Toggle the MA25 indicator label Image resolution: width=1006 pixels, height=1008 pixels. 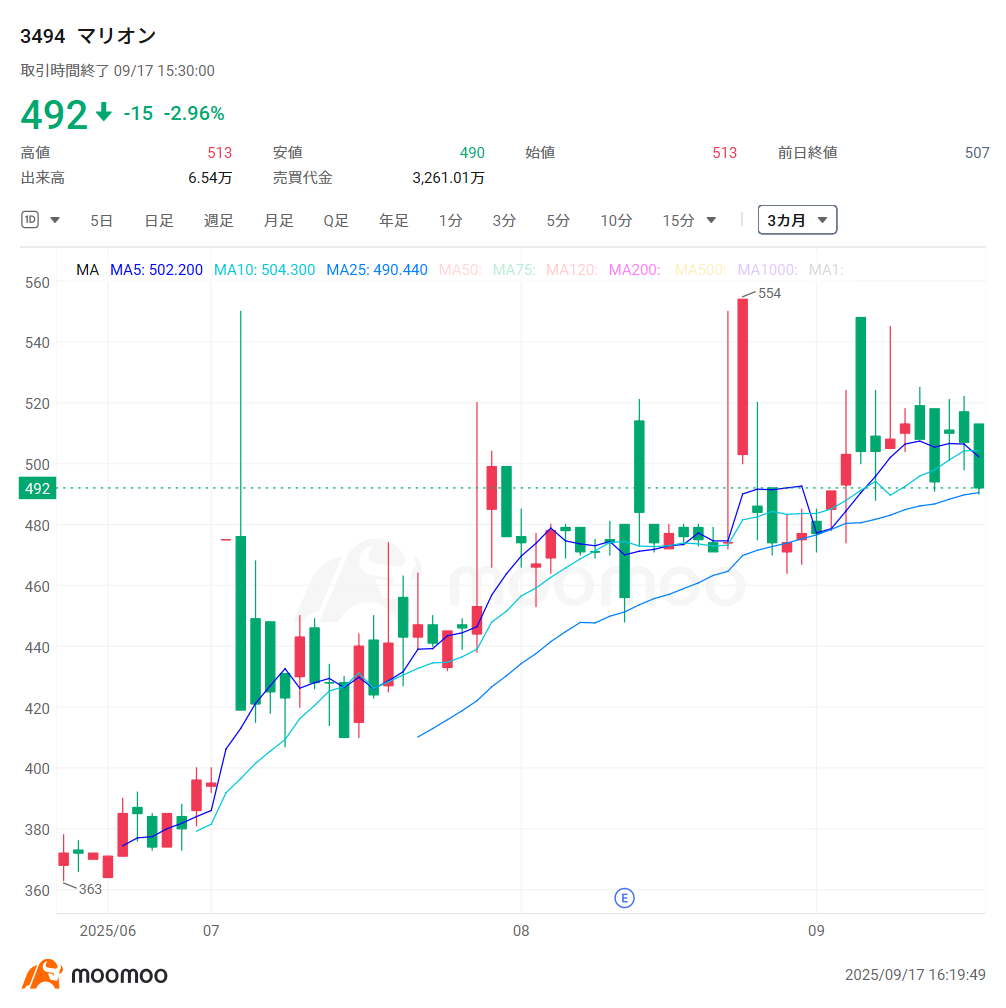coord(377,270)
